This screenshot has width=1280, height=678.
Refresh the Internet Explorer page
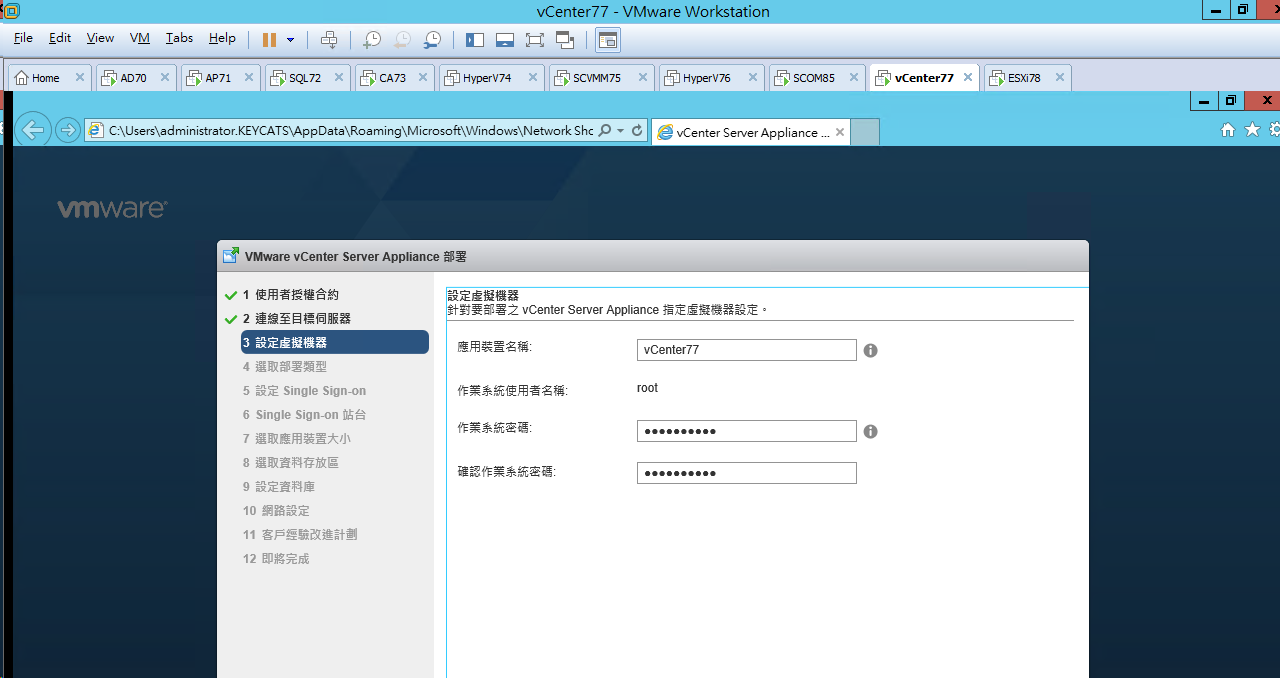(637, 131)
